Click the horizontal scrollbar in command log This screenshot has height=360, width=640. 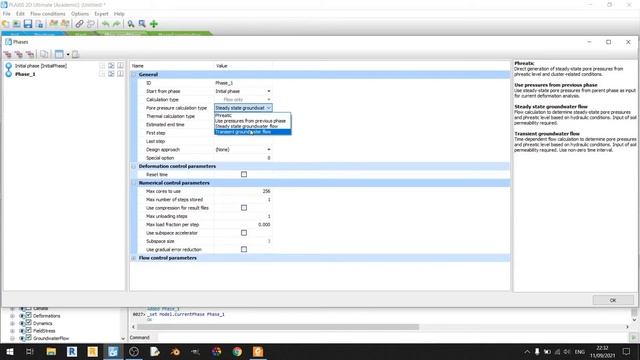click(278, 327)
